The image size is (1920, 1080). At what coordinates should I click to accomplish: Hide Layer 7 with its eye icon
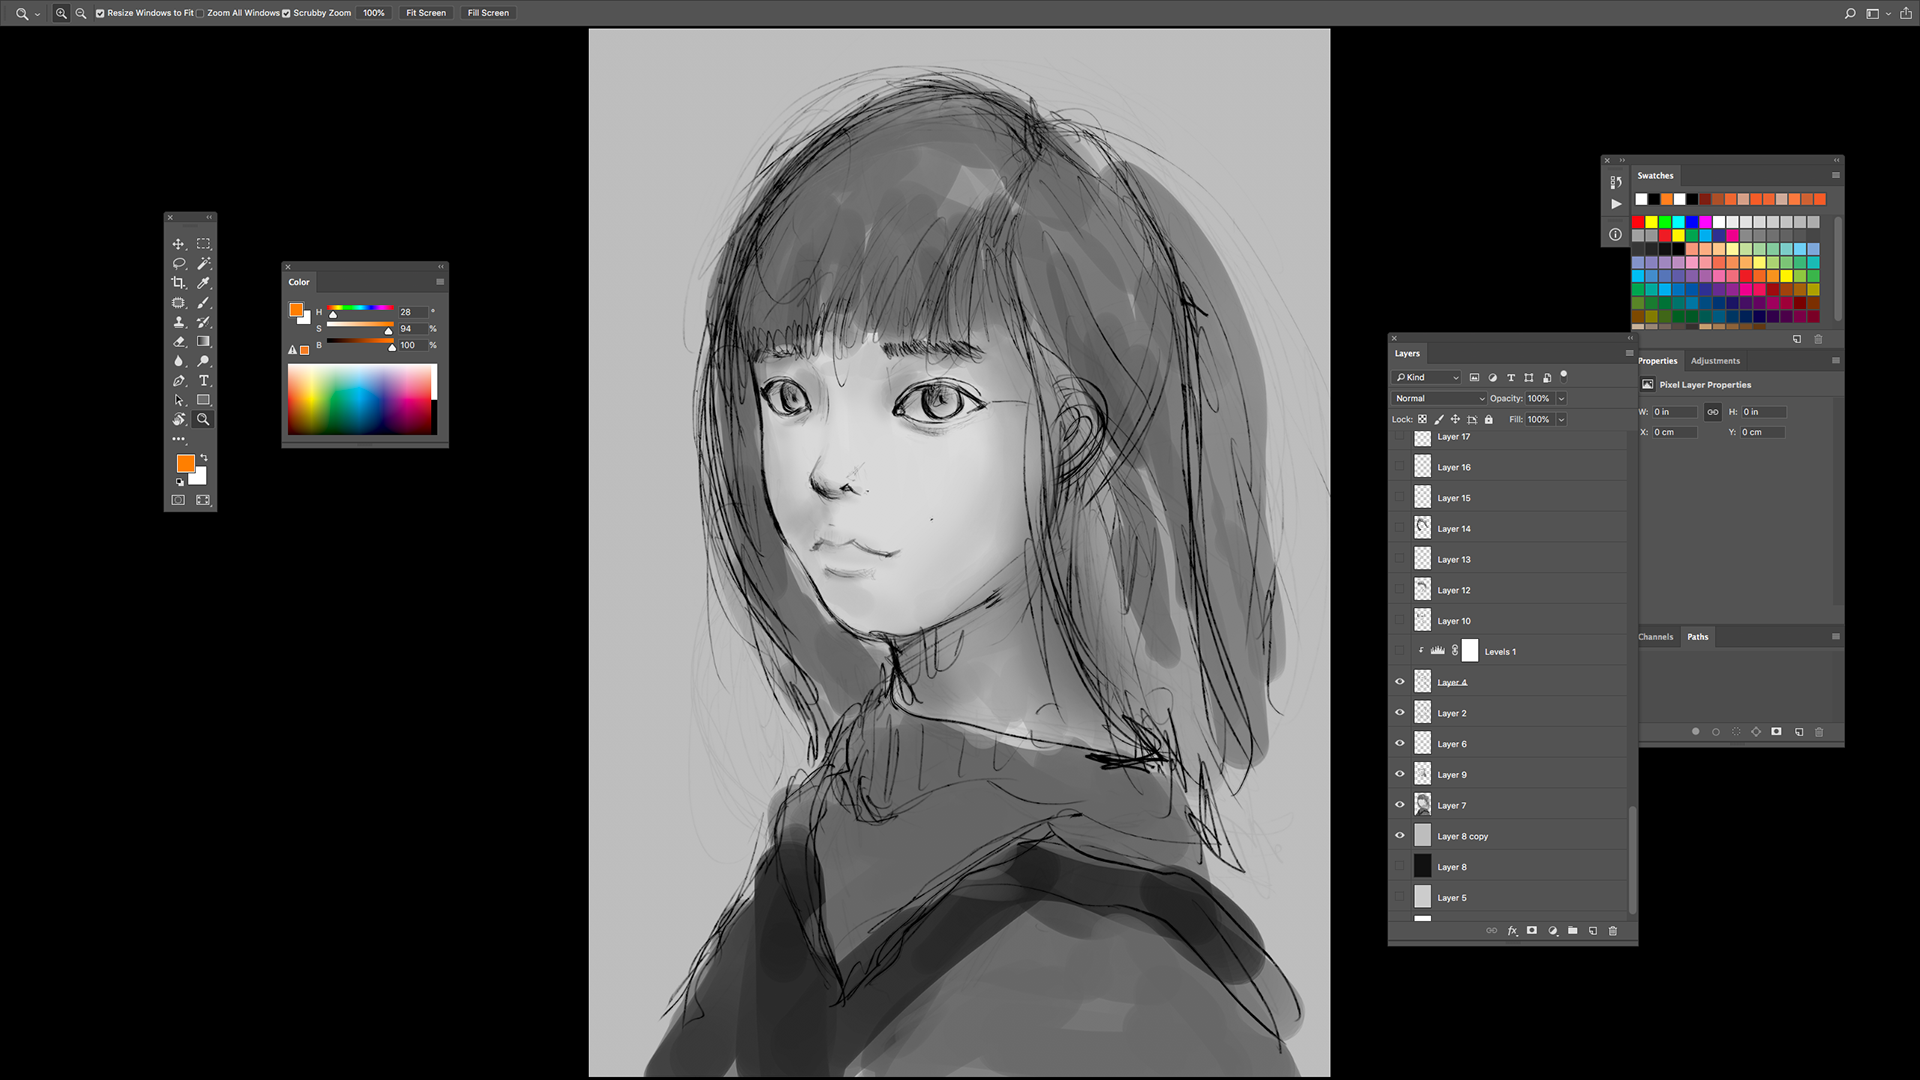[1399, 805]
